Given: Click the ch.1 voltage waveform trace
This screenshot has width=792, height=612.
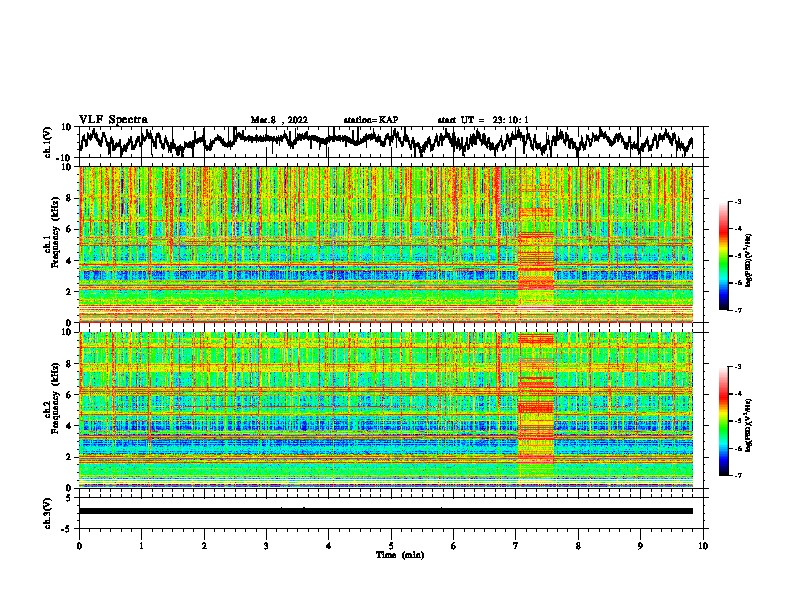Looking at the screenshot, I should pyautogui.click(x=385, y=141).
